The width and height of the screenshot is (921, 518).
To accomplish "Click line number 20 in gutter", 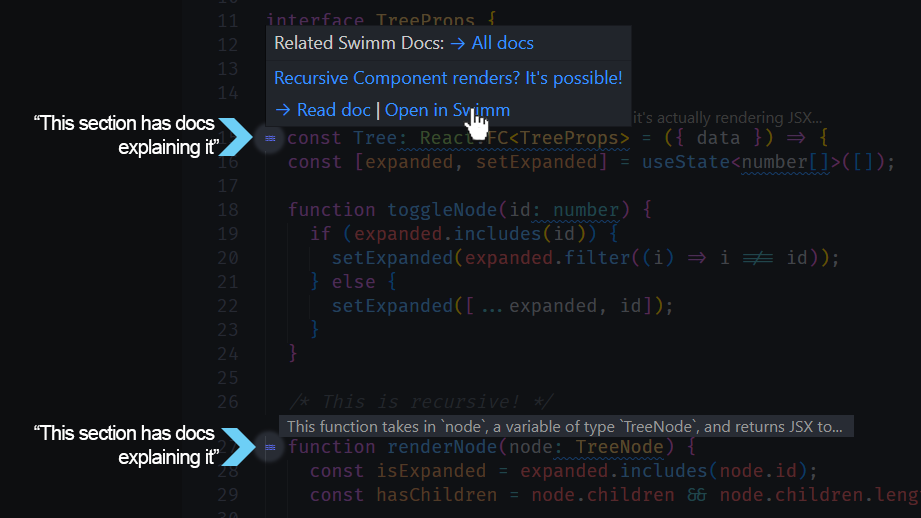I will 228,258.
